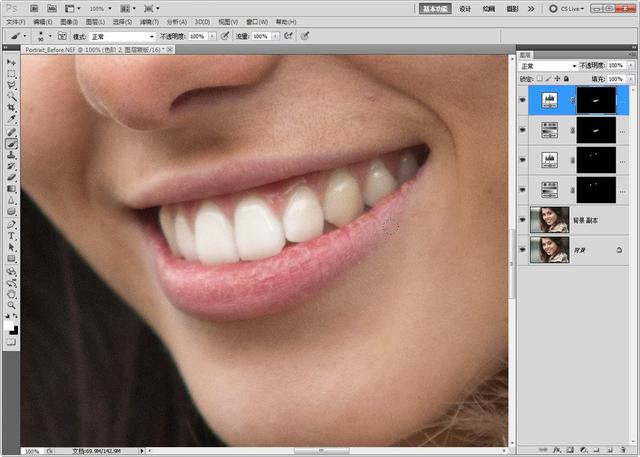The height and width of the screenshot is (457, 640).
Task: Select the Crop tool
Action: [11, 108]
